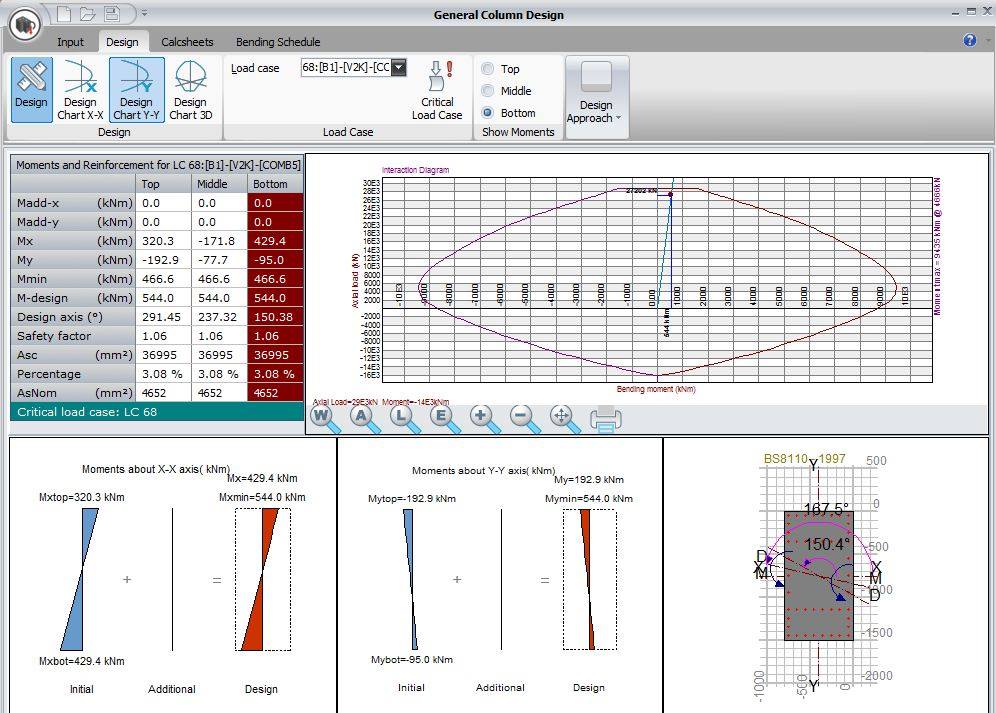
Task: Zoom out on interaction diagram
Action: click(524, 419)
